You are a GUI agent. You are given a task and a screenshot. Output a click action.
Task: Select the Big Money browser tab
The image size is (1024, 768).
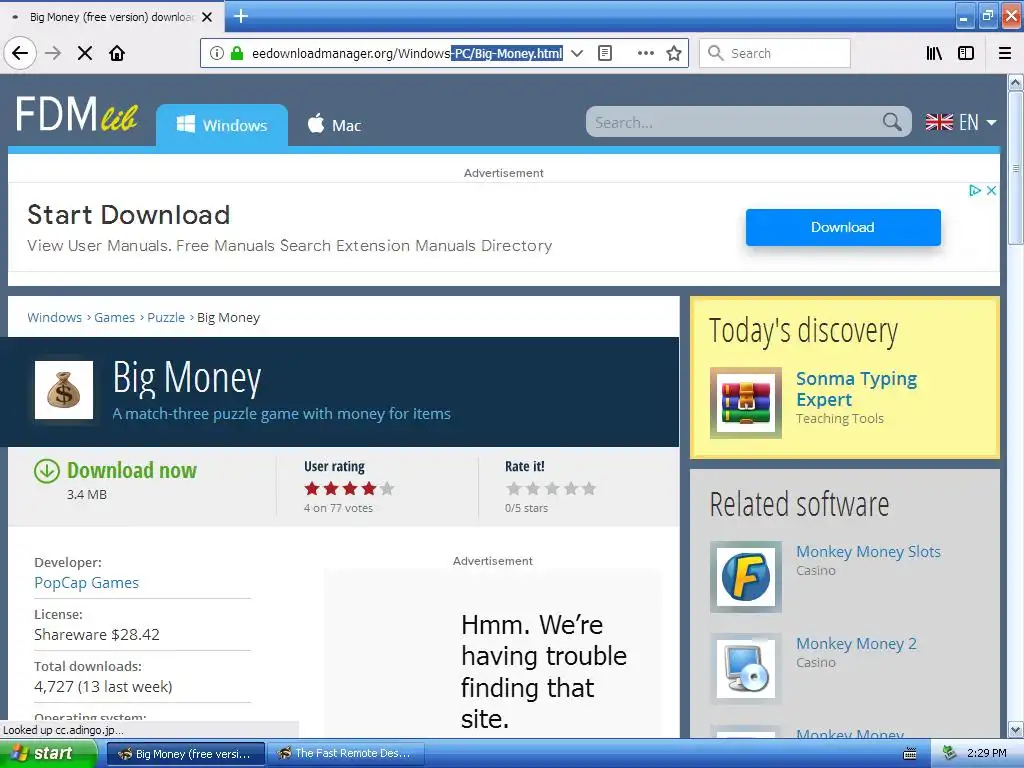point(112,17)
